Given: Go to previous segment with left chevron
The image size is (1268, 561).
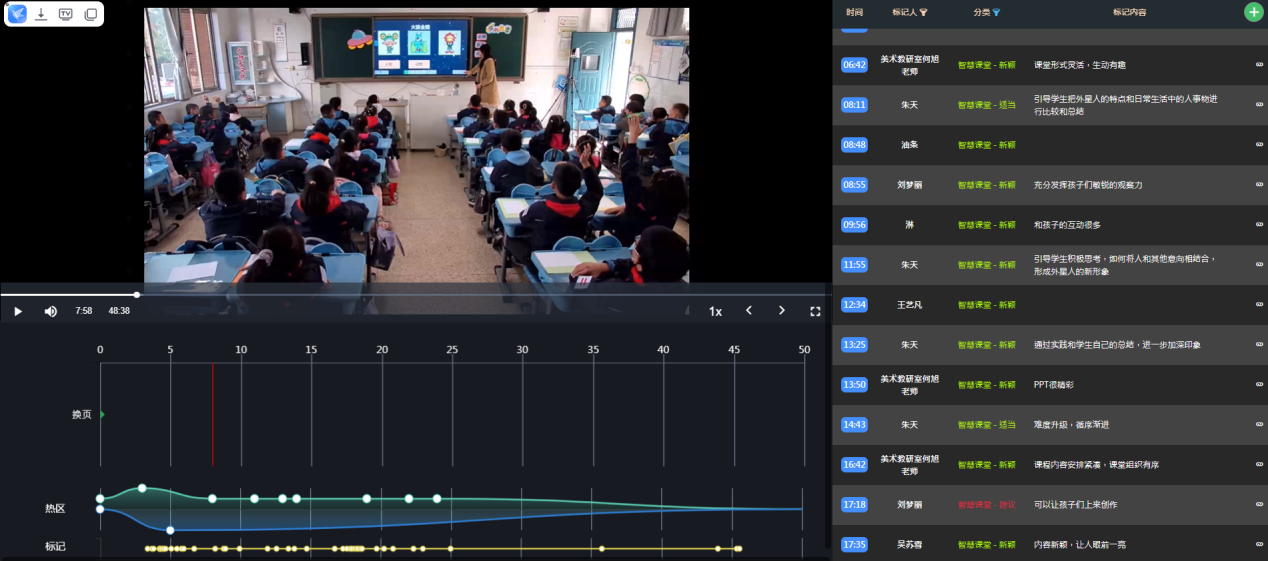Looking at the screenshot, I should [749, 311].
